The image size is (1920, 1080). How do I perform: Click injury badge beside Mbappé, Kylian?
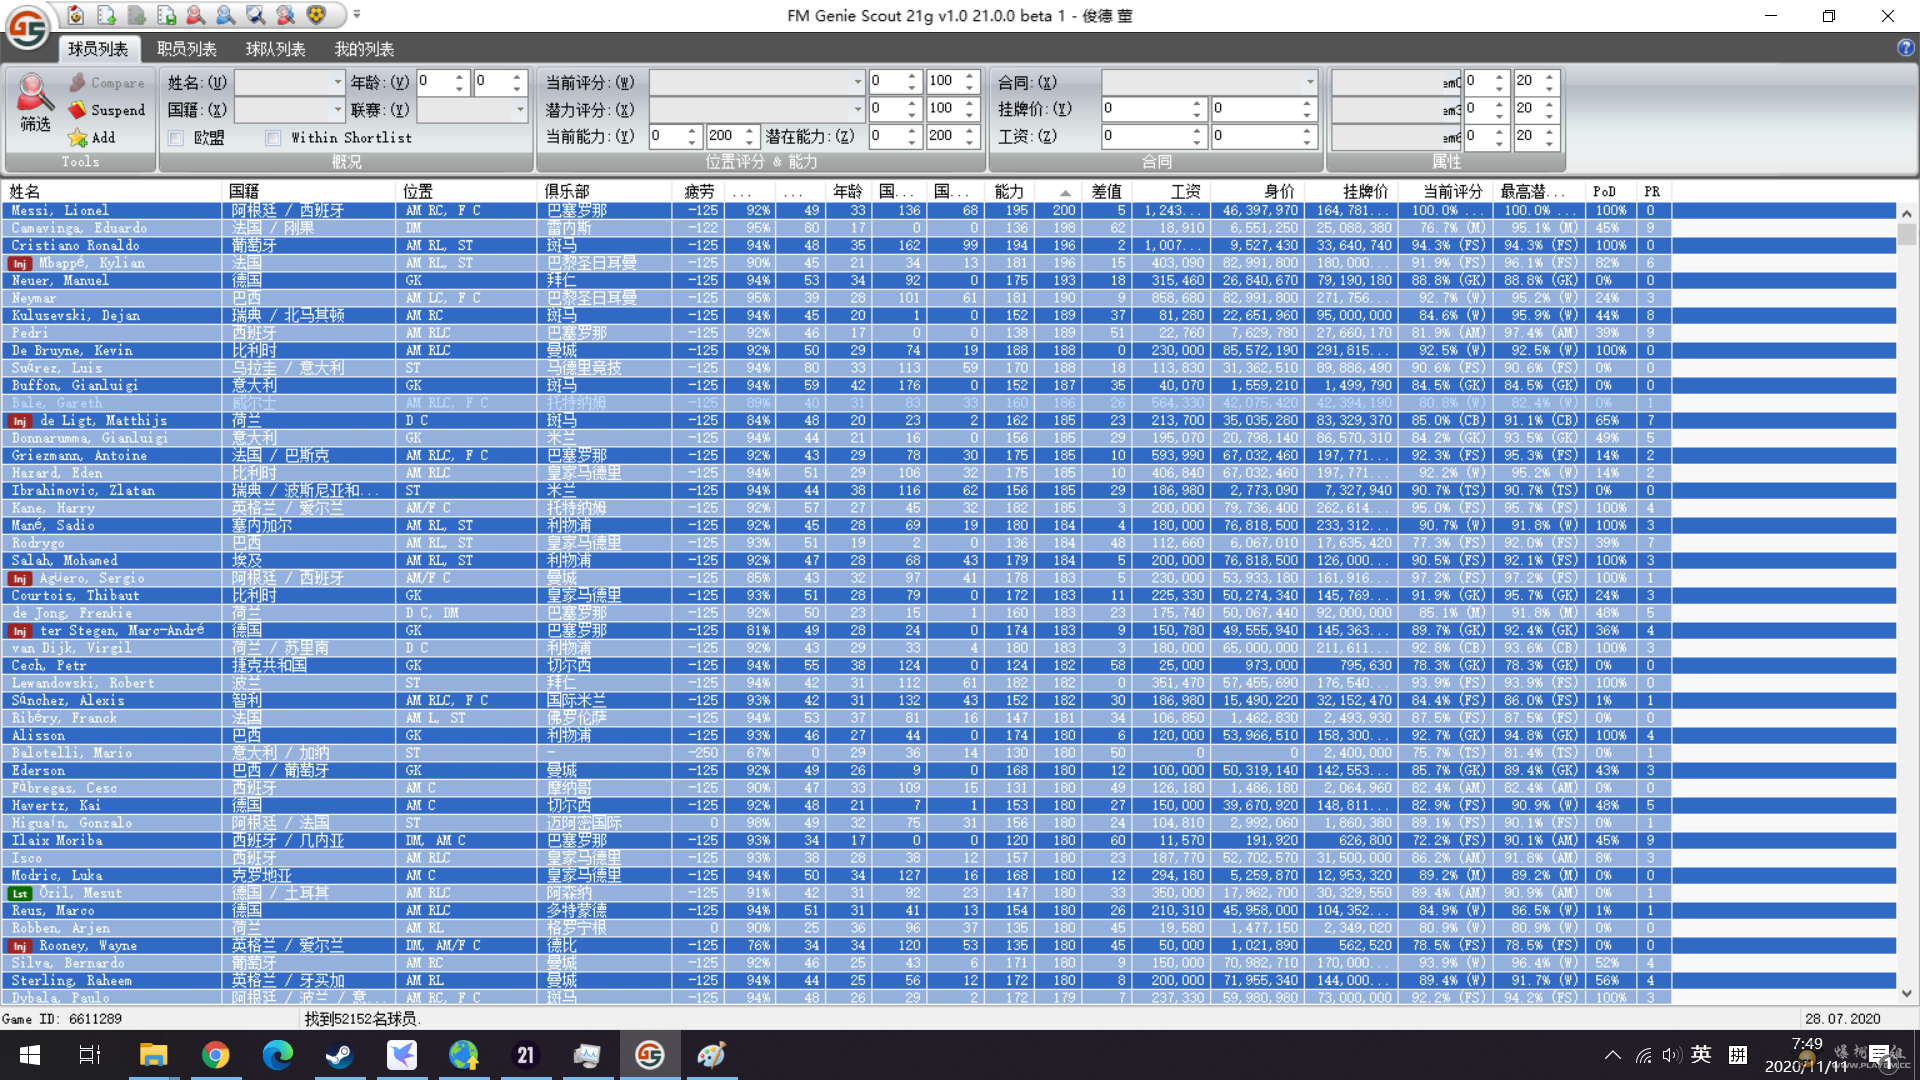pos(19,264)
